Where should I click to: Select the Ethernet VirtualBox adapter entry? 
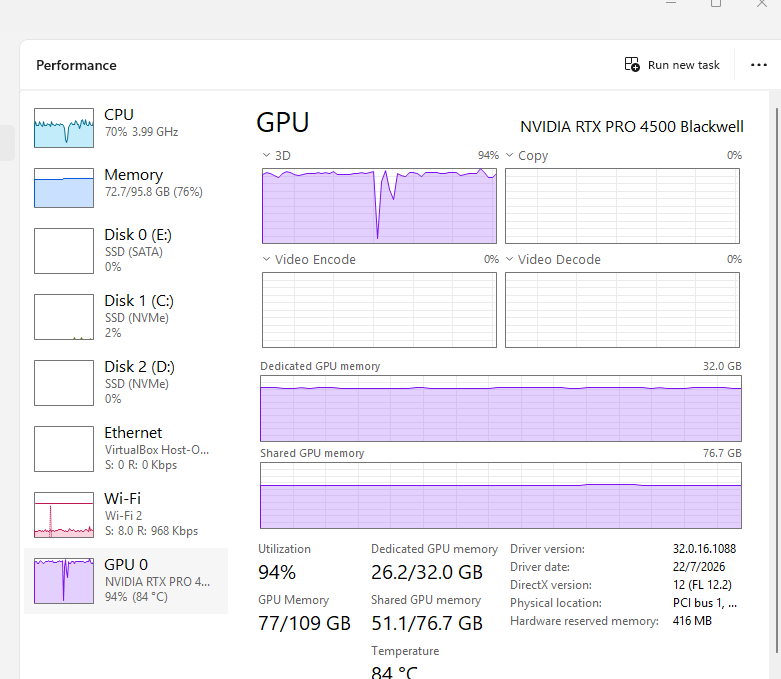click(x=126, y=448)
